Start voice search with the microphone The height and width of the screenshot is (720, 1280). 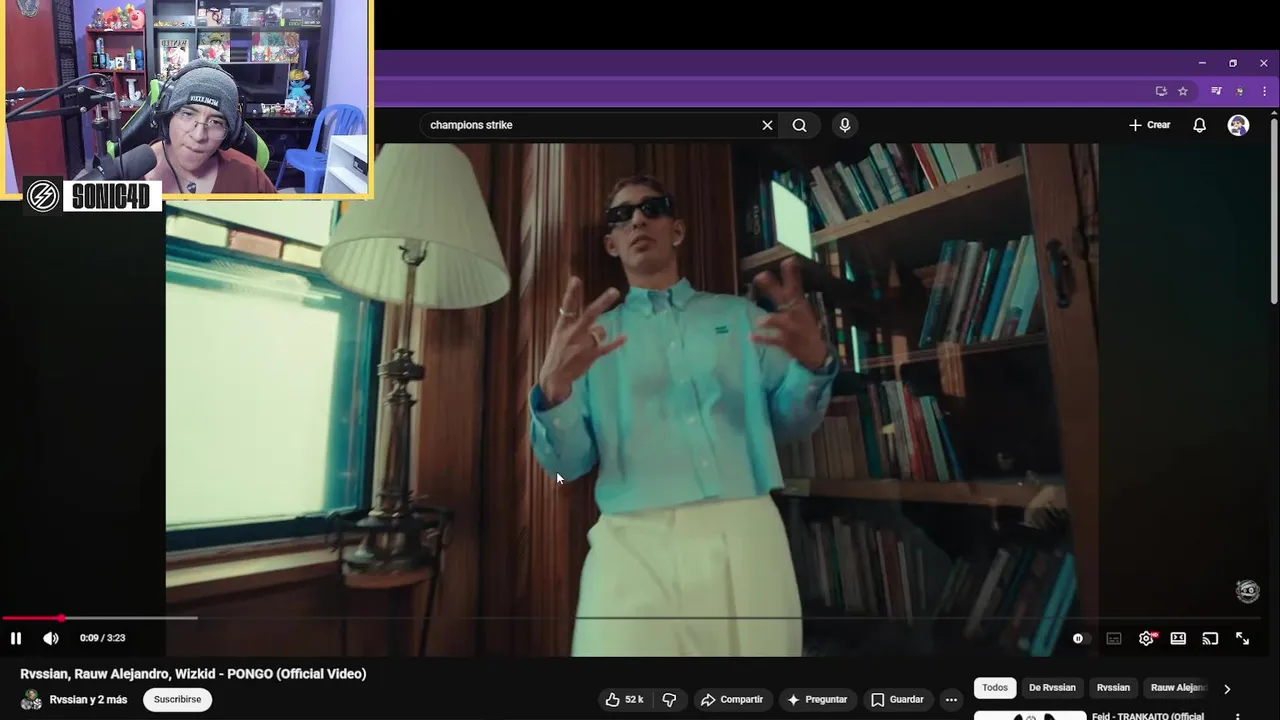[845, 125]
